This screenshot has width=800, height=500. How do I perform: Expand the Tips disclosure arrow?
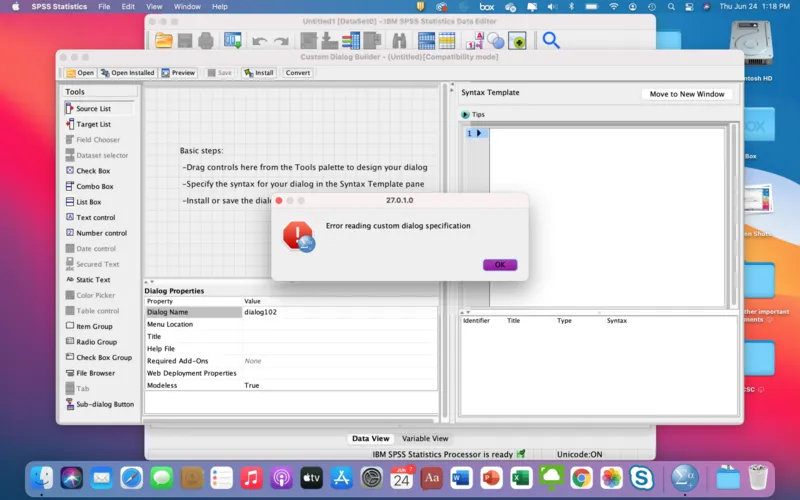click(x=465, y=114)
